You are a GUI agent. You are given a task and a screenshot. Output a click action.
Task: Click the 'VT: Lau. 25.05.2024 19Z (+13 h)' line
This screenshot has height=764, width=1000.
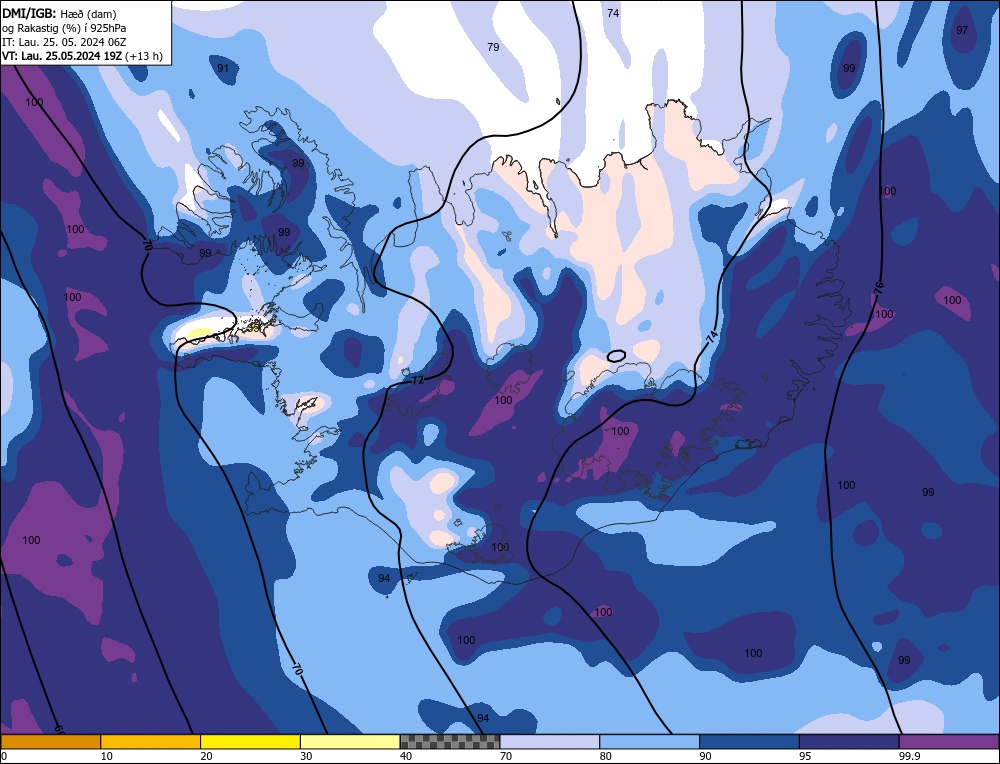pyautogui.click(x=82, y=56)
